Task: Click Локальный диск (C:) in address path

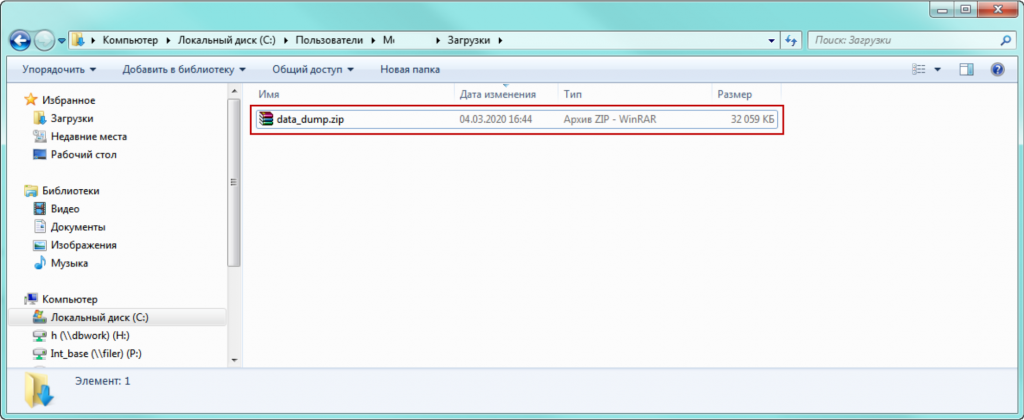Action: (229, 40)
